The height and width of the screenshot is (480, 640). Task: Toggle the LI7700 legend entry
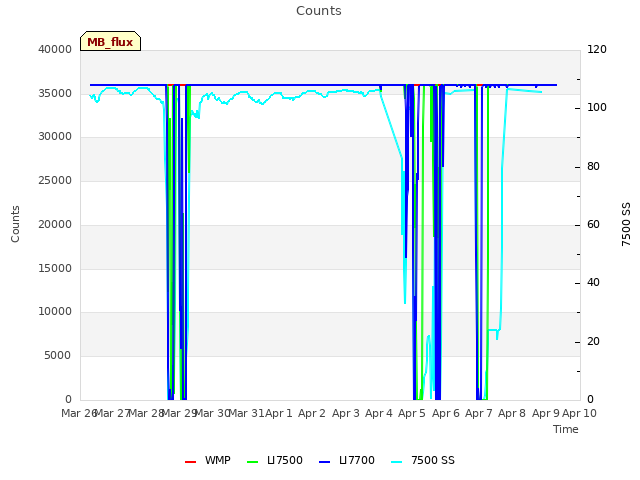point(347,460)
